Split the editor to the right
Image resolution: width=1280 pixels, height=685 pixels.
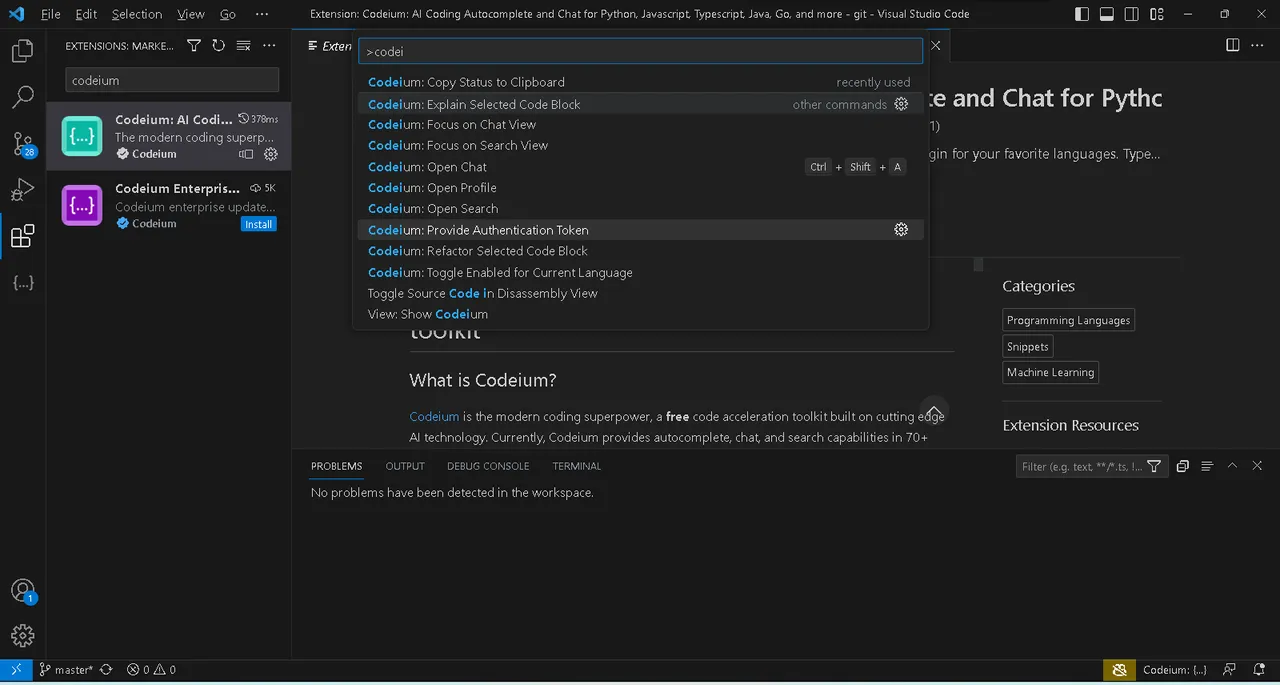1233,46
